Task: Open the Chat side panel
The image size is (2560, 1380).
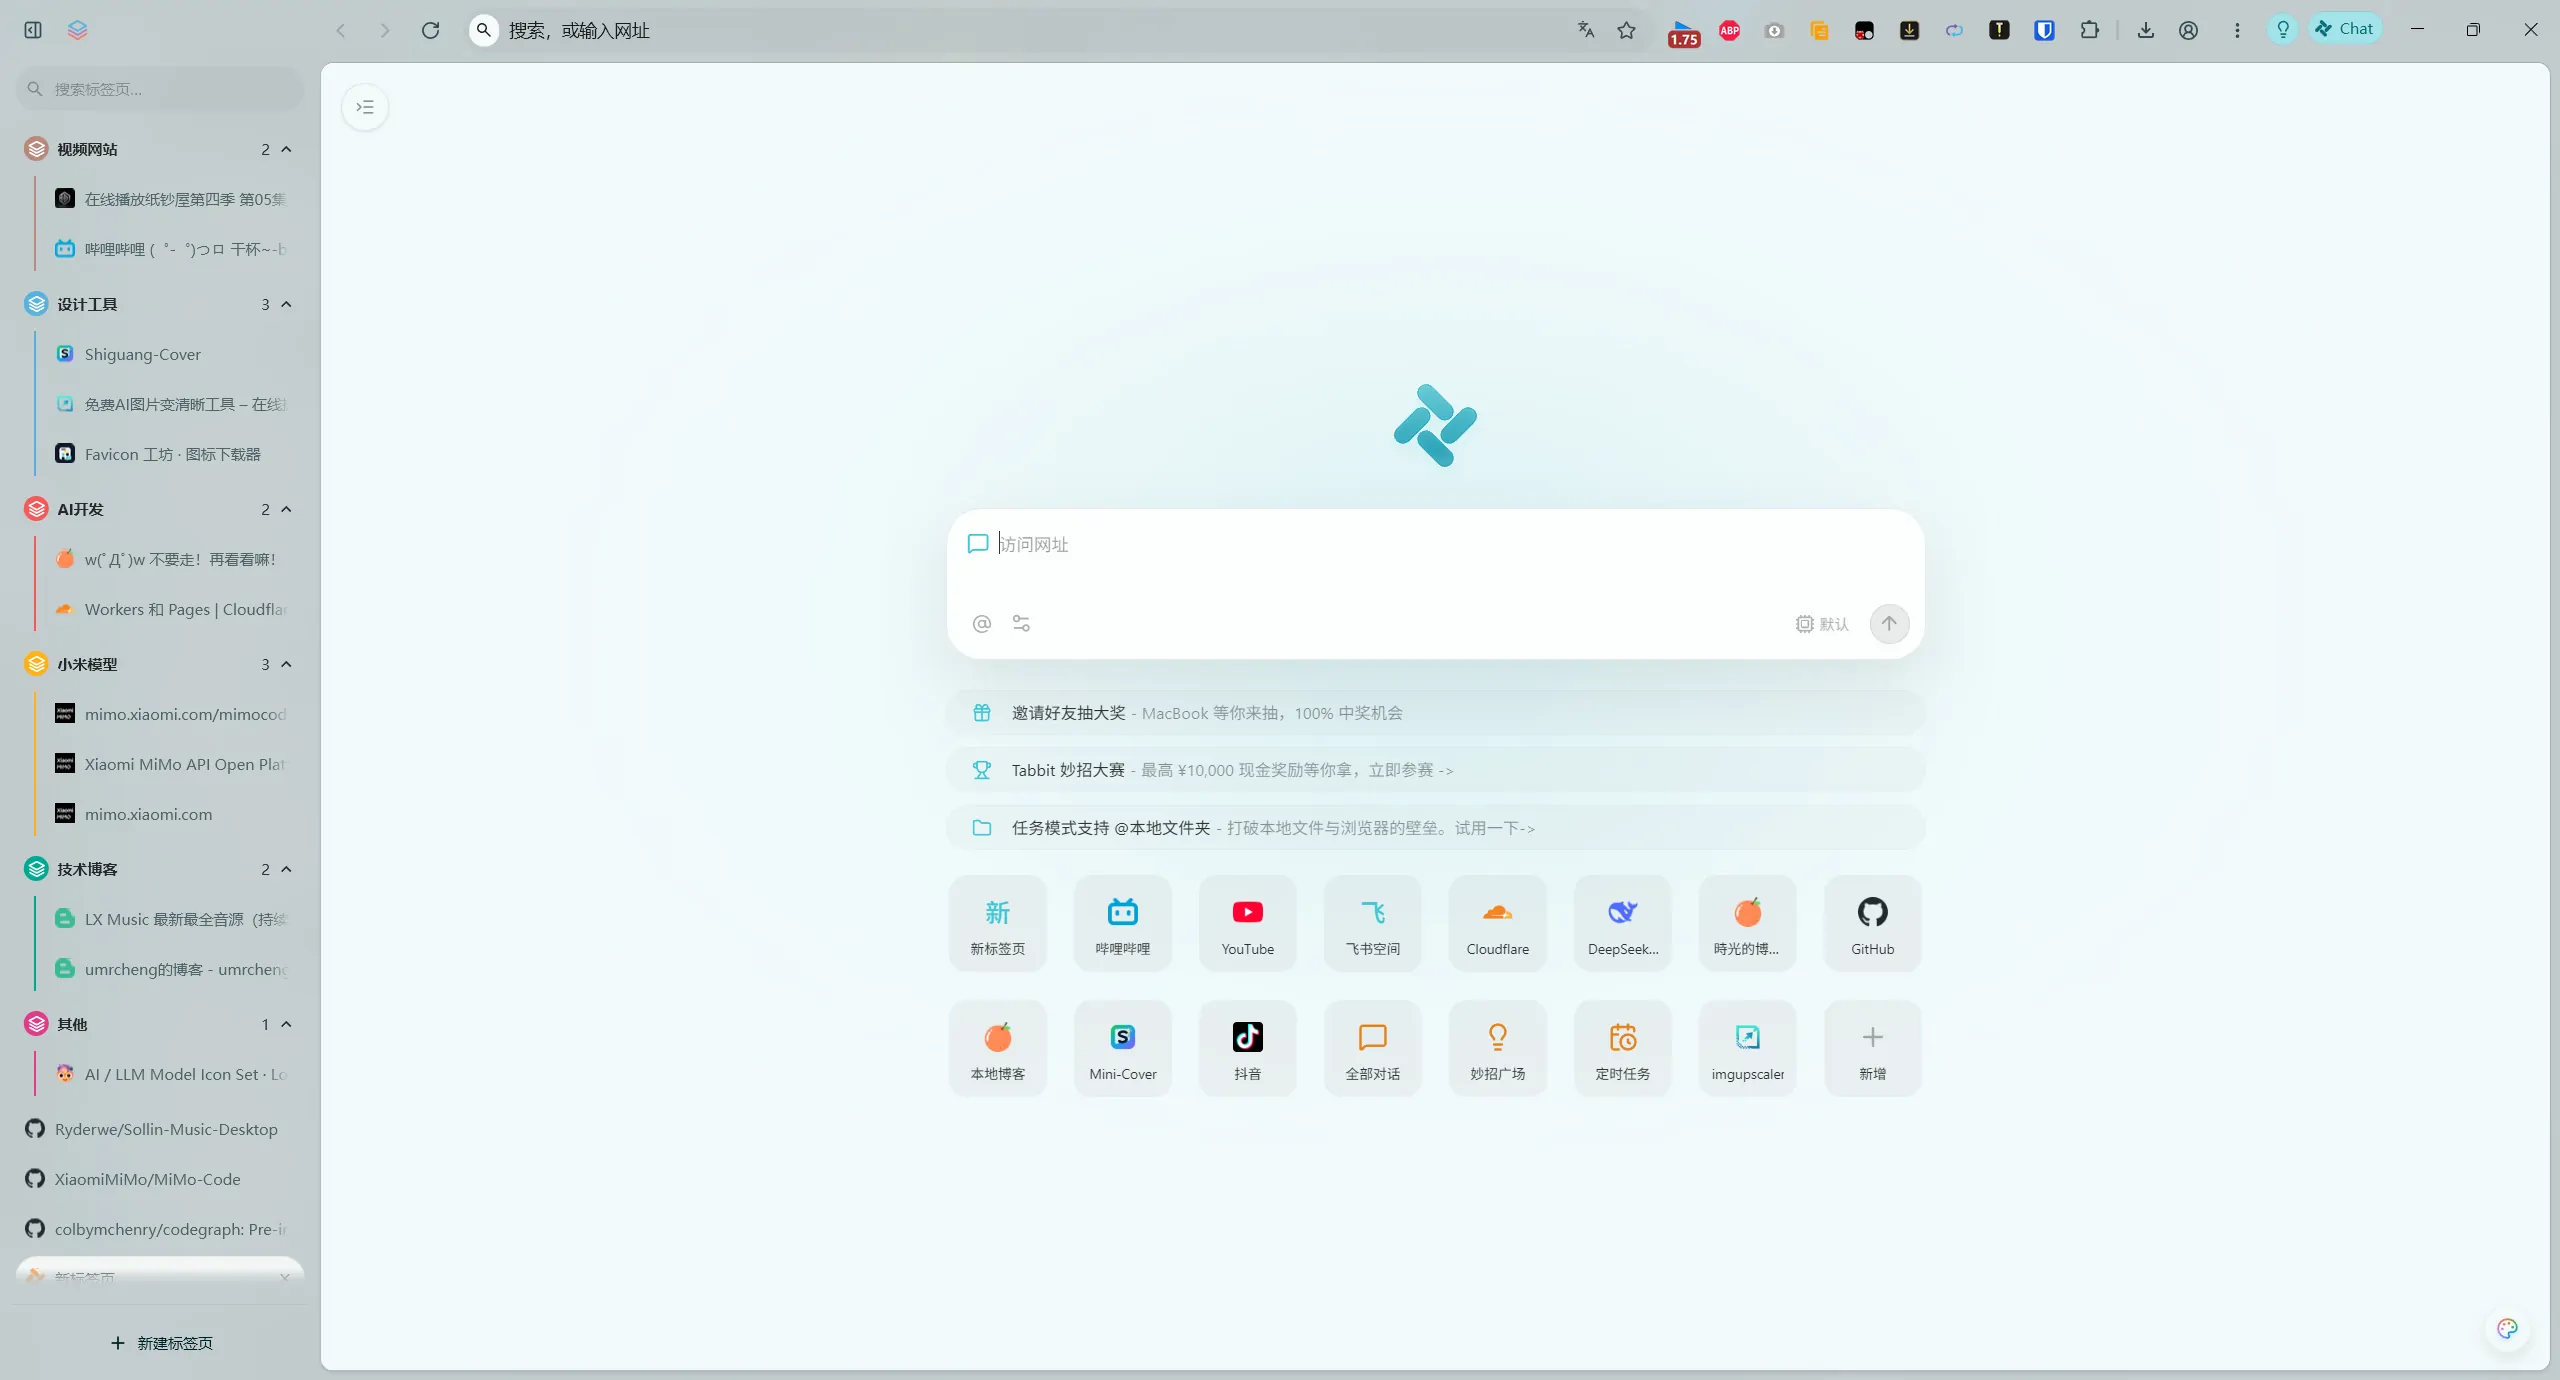Action: point(2344,29)
